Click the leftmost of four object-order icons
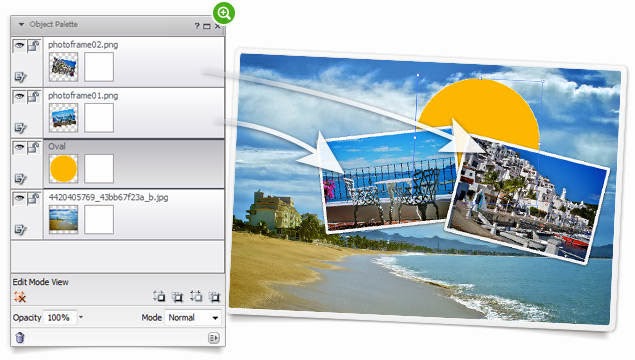Viewport: 635px width, 360px height. pyautogui.click(x=159, y=296)
